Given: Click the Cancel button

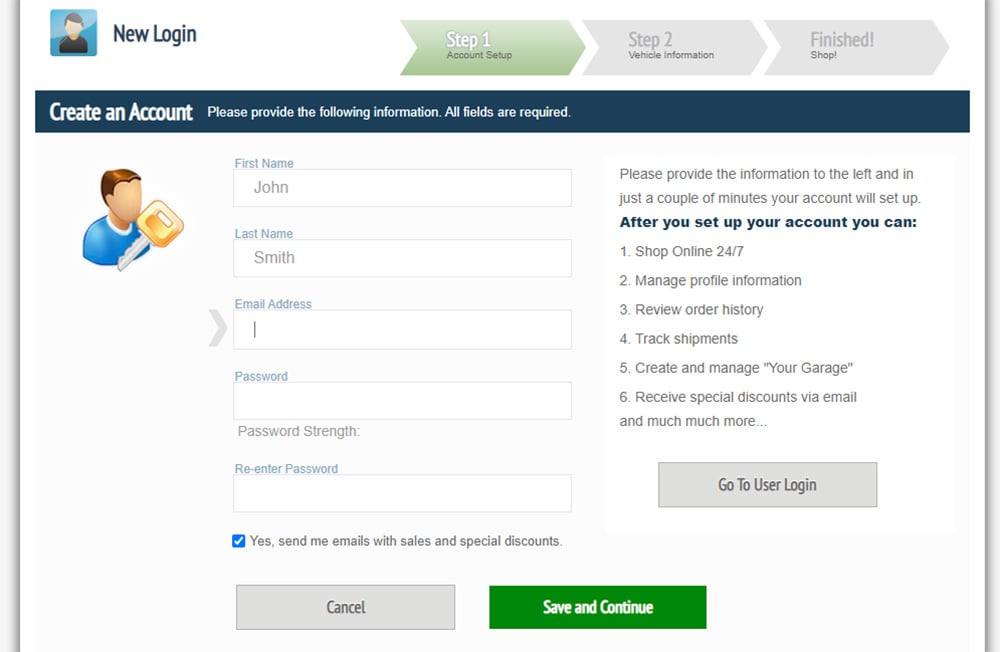Looking at the screenshot, I should [346, 607].
